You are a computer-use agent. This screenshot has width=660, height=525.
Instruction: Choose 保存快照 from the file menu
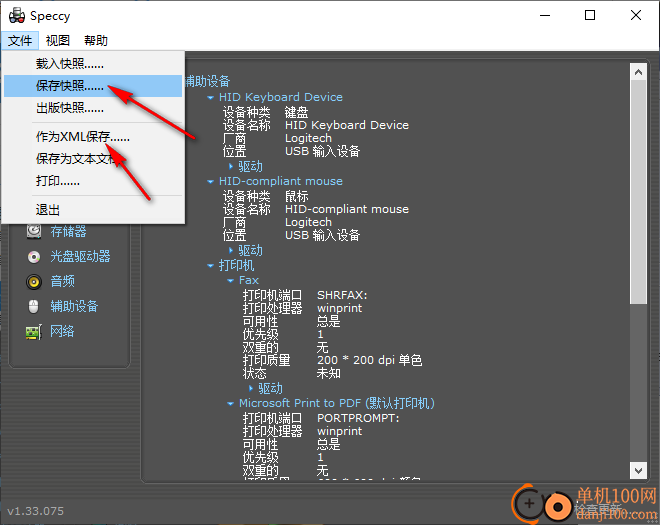(x=93, y=86)
